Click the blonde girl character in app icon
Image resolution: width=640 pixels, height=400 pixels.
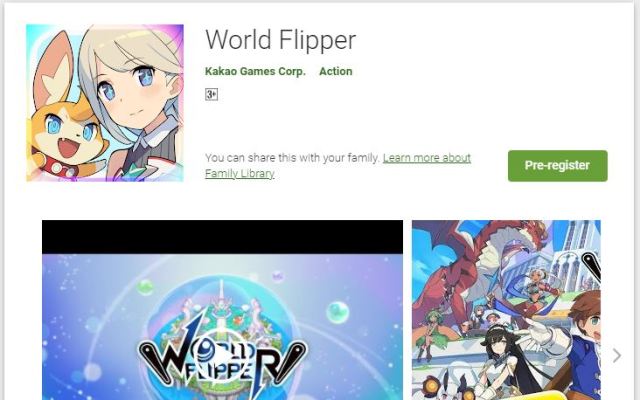coord(135,98)
